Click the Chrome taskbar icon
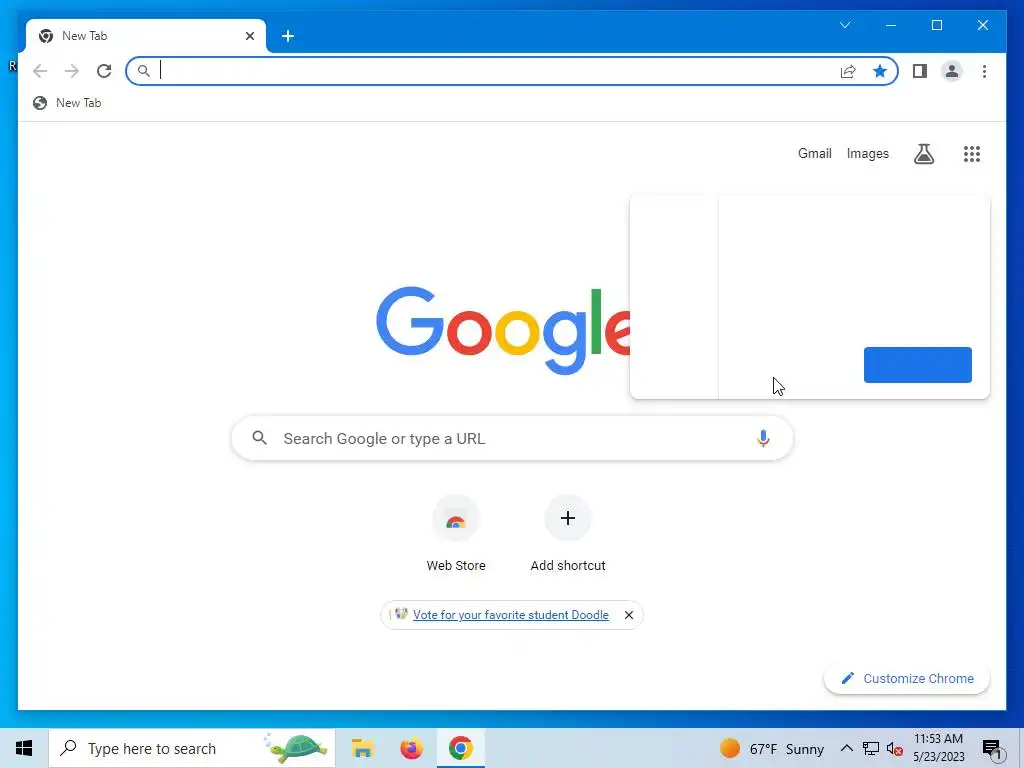 [x=460, y=748]
